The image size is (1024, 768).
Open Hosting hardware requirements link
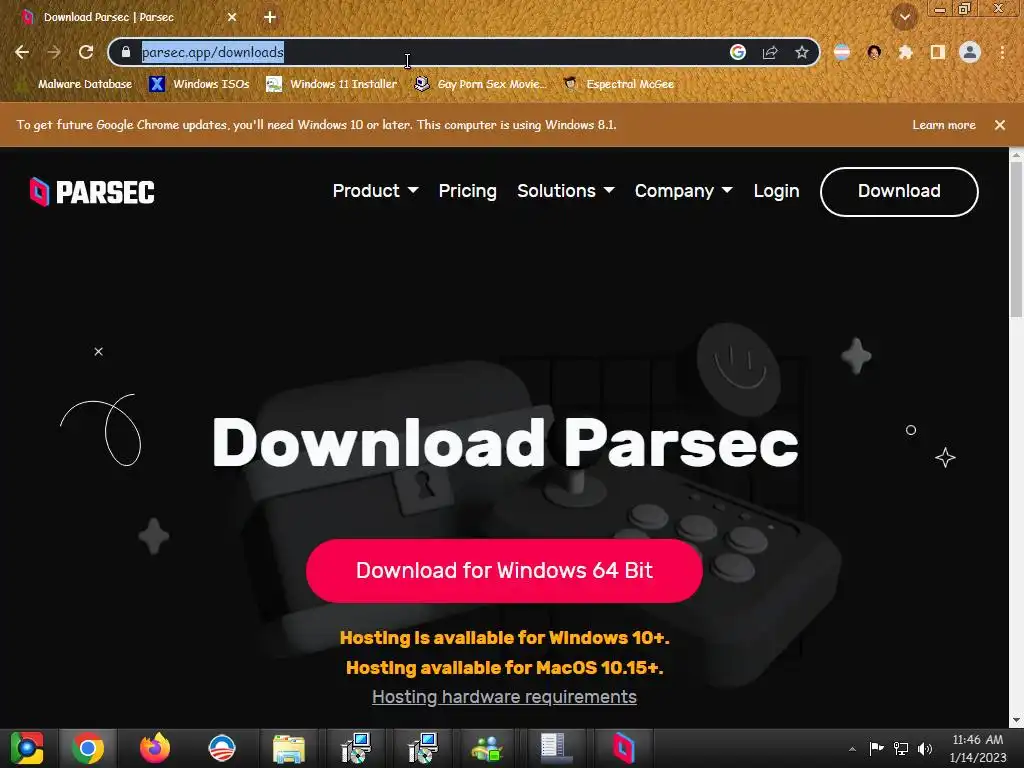point(504,697)
